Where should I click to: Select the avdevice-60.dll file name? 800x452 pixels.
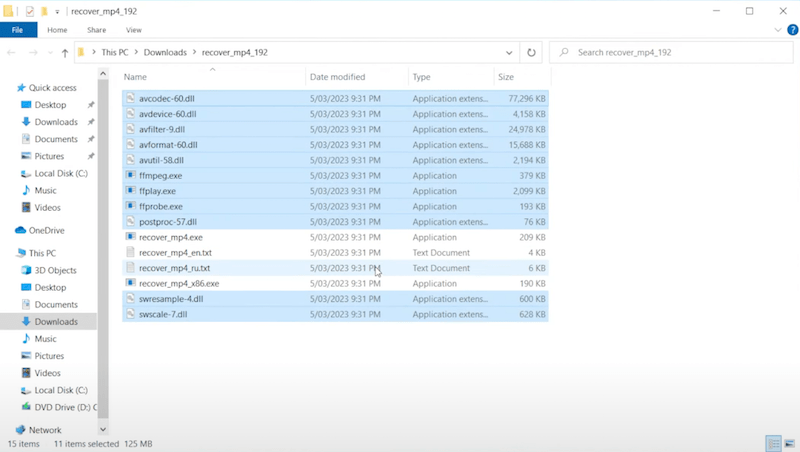point(168,114)
